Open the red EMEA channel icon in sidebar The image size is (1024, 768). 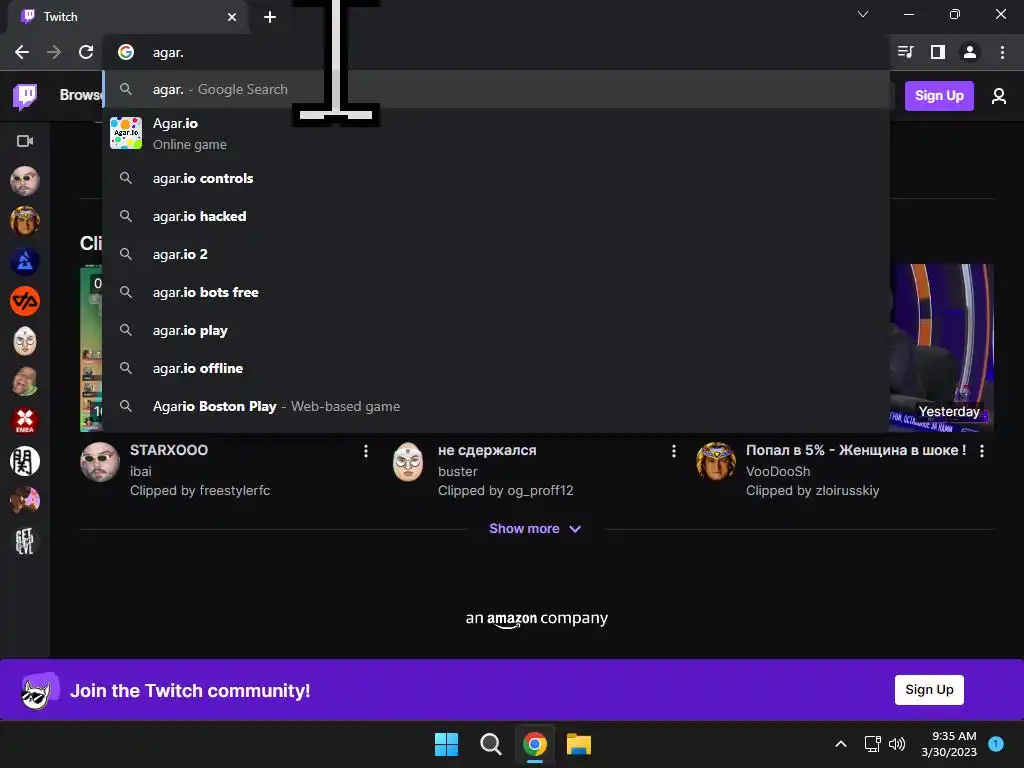click(x=25, y=421)
